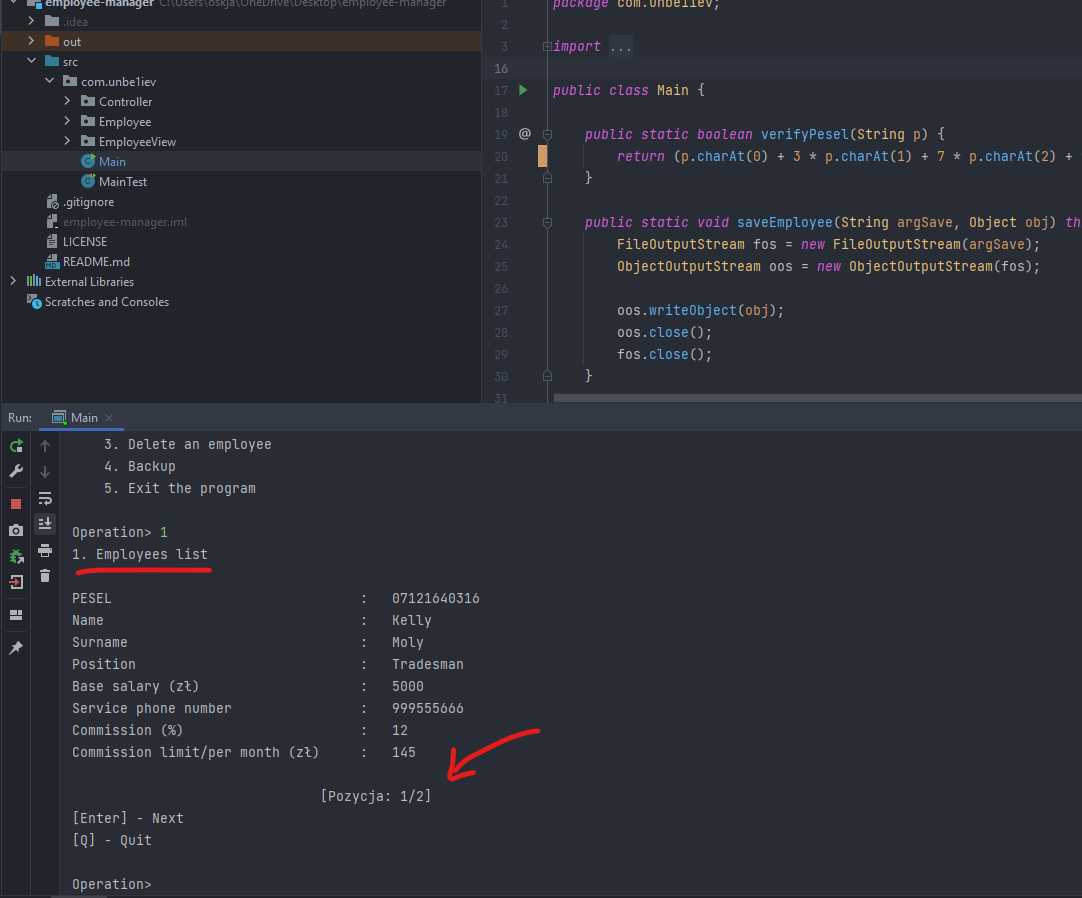Image resolution: width=1082 pixels, height=898 pixels.
Task: Expand the Employee package
Action: (67, 121)
